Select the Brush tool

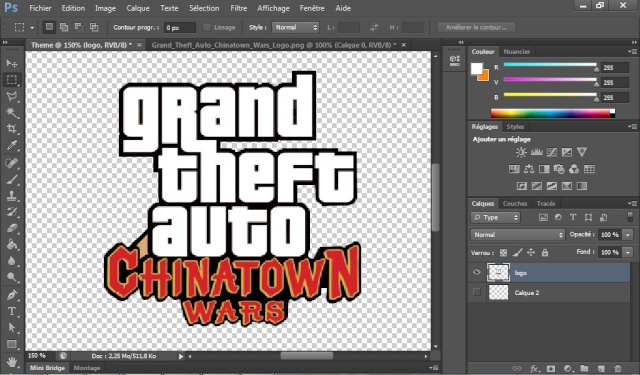(12, 180)
